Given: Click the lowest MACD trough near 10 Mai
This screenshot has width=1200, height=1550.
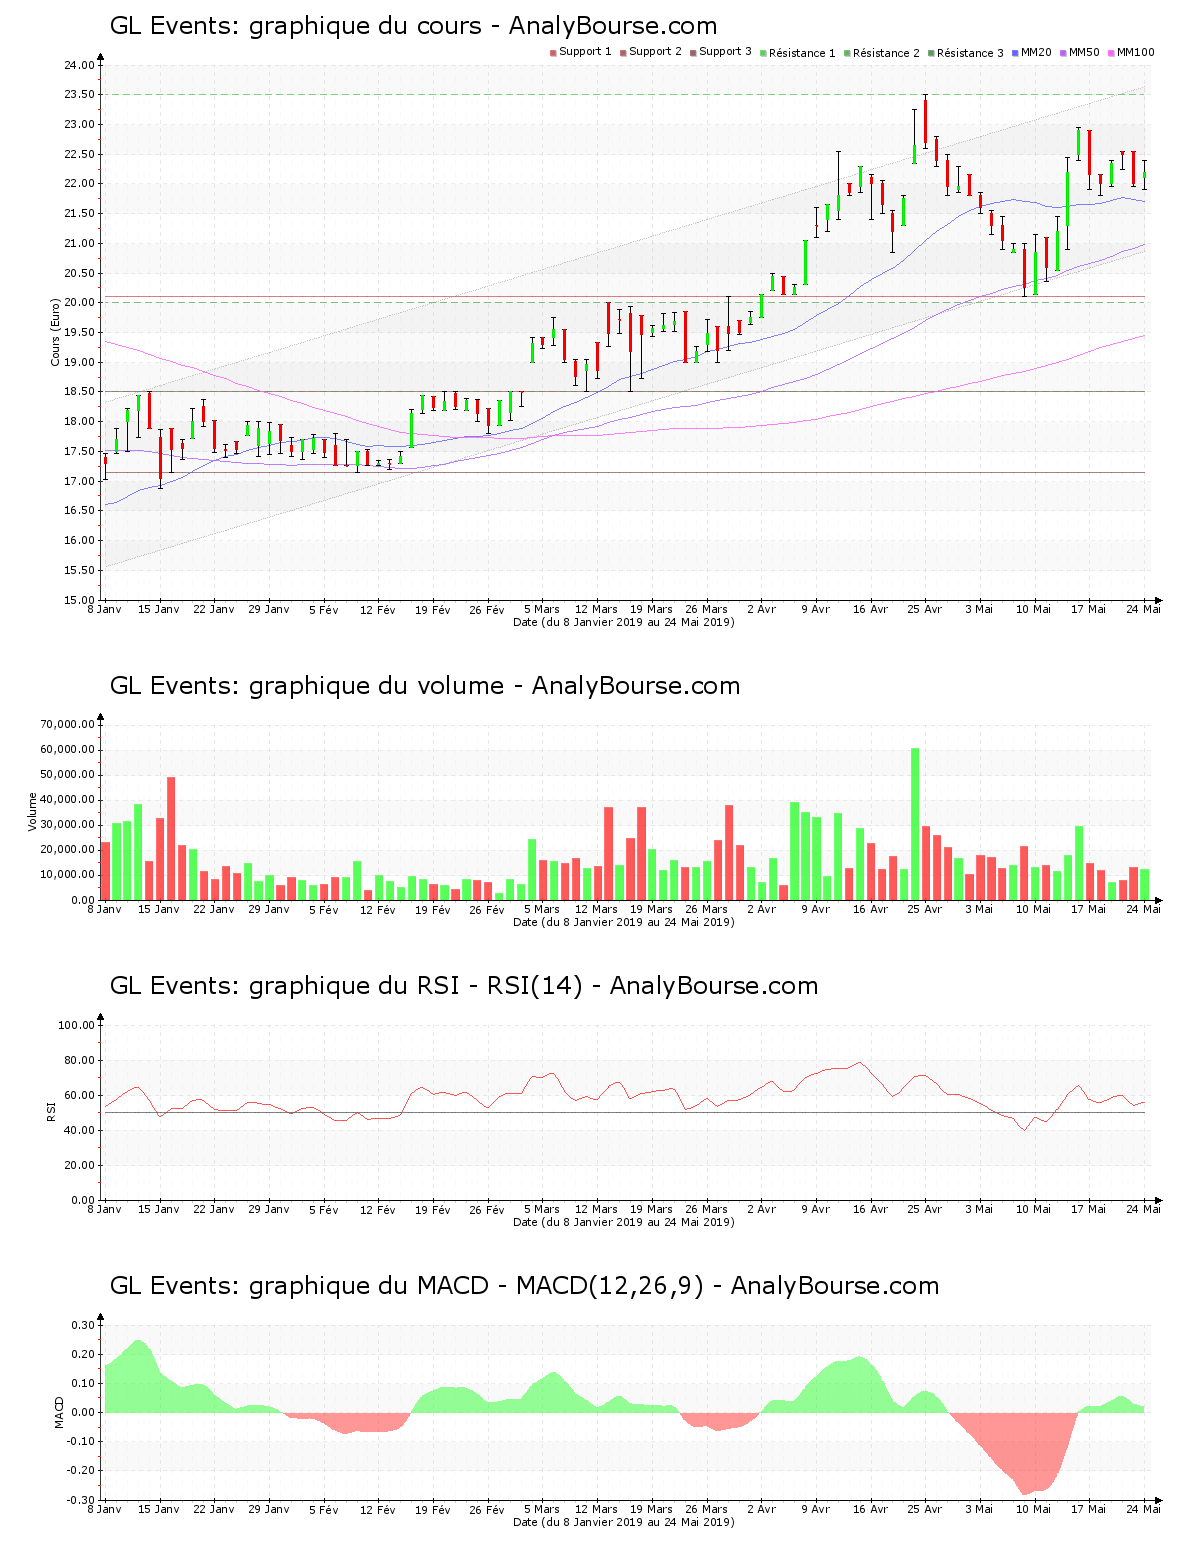Looking at the screenshot, I should (x=1024, y=1494).
